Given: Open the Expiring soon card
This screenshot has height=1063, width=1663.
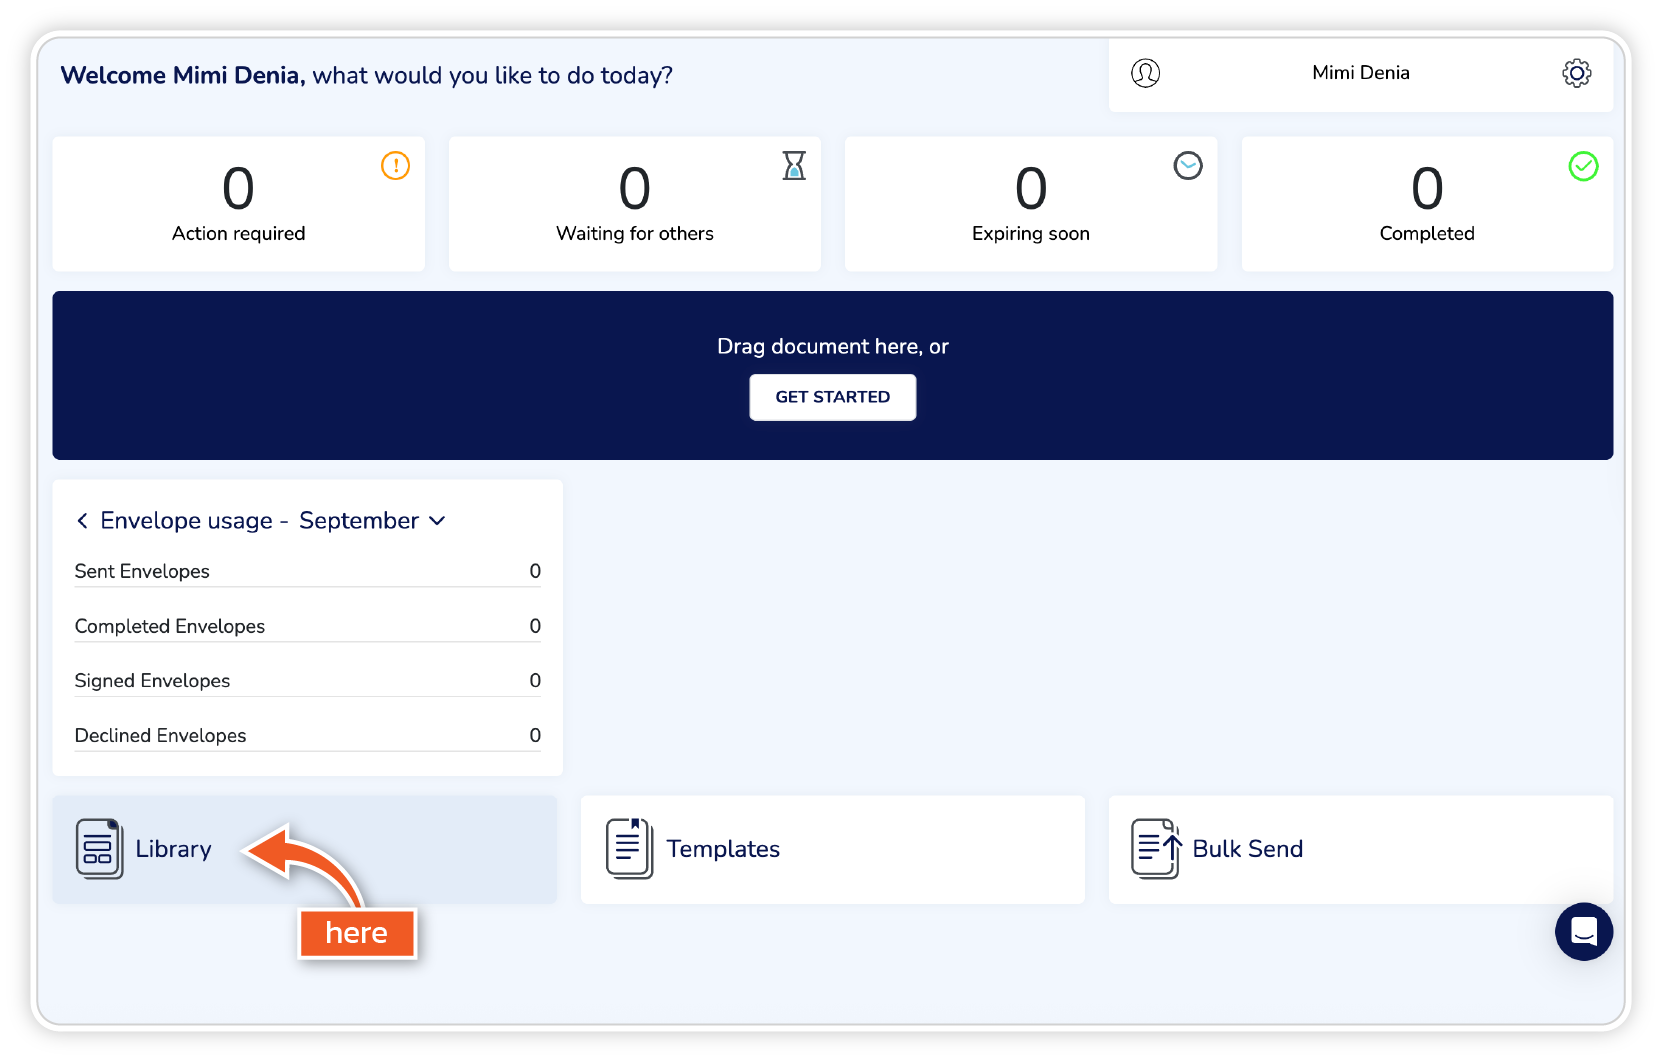Looking at the screenshot, I should pyautogui.click(x=1031, y=204).
